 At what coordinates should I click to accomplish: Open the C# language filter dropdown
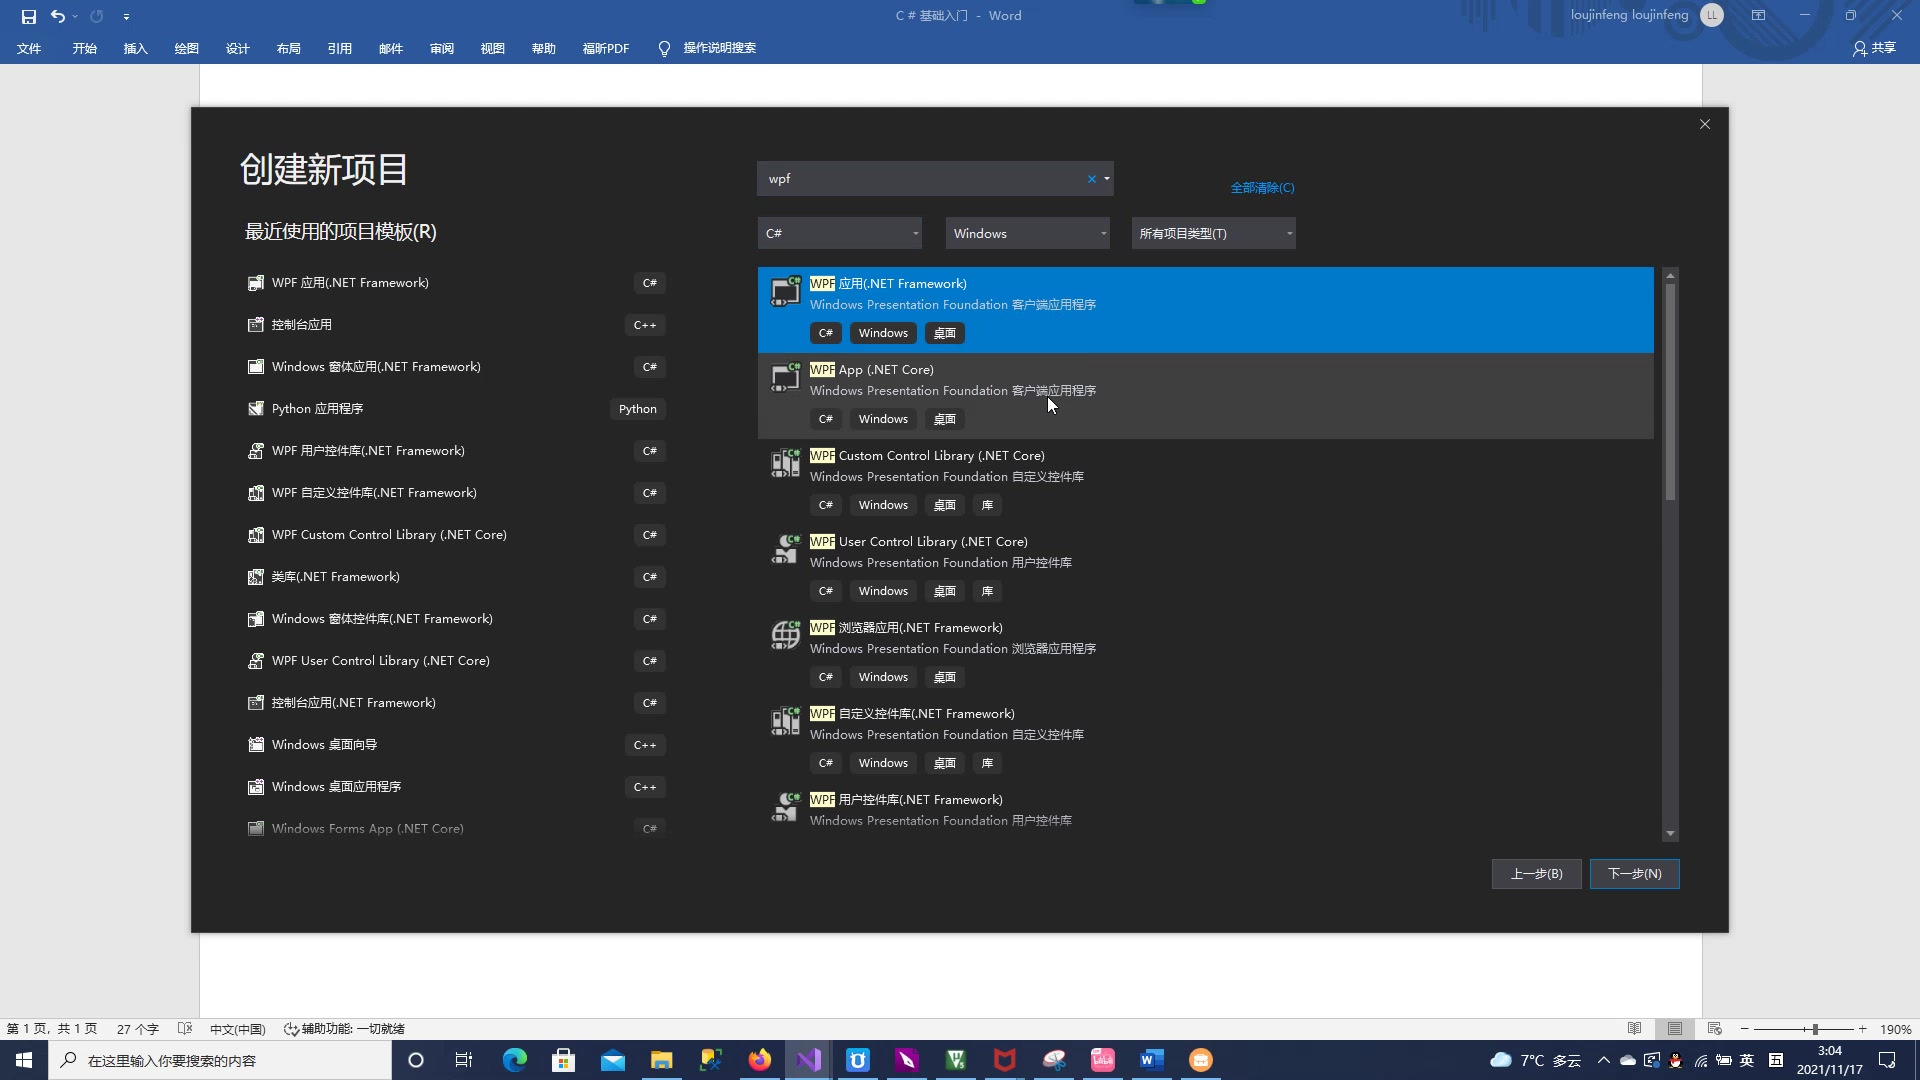pos(840,233)
